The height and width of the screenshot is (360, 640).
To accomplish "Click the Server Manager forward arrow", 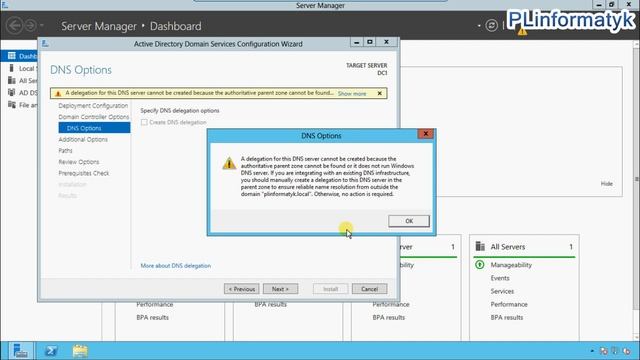I will pos(30,26).
